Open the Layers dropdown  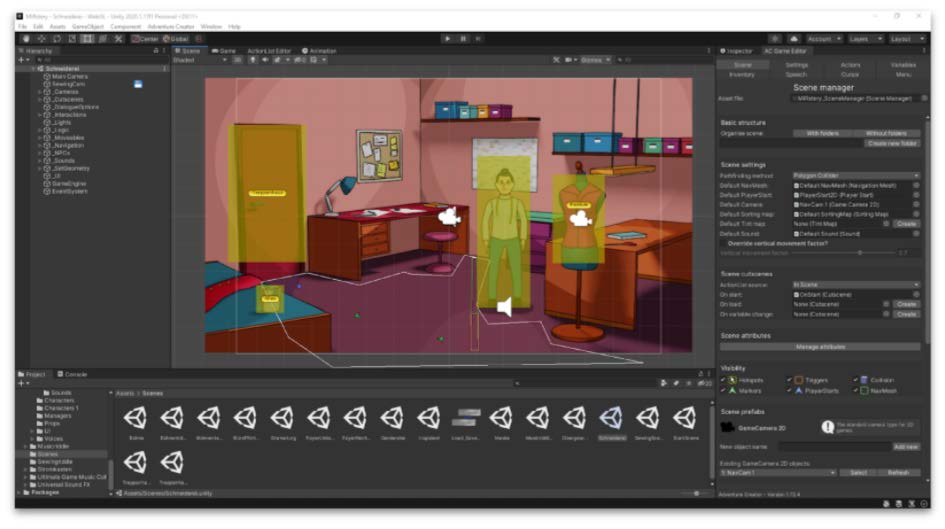click(x=859, y=38)
